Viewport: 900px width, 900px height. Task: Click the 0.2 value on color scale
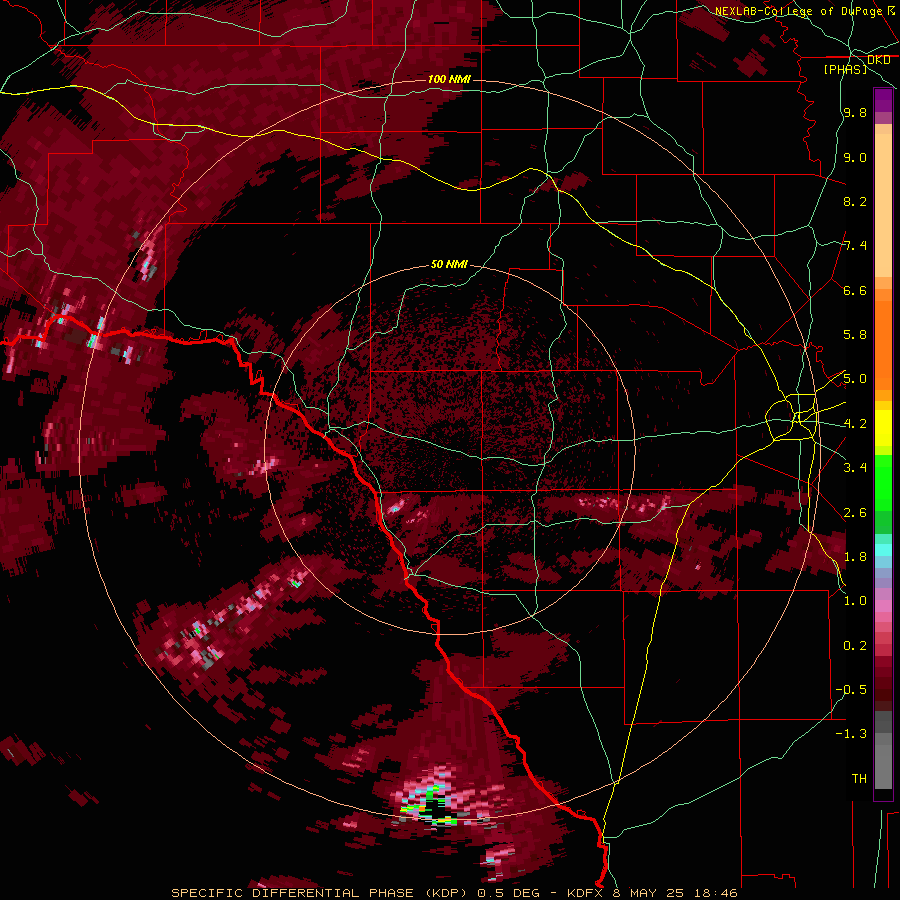pyautogui.click(x=855, y=646)
